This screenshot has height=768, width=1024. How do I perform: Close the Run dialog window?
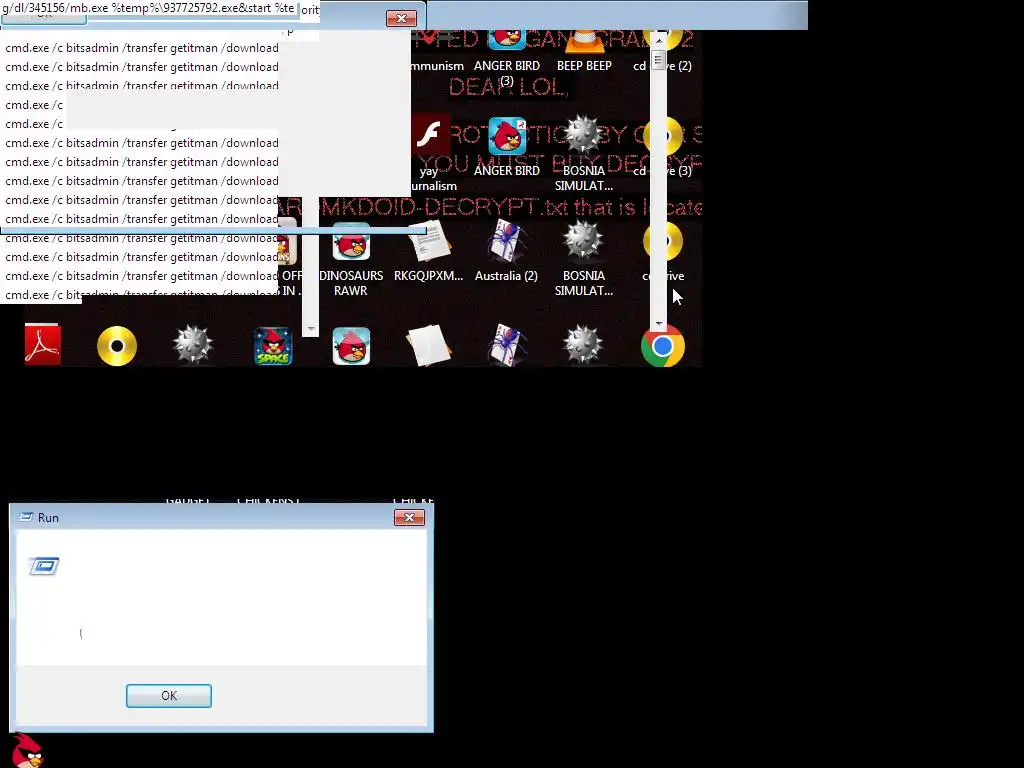tap(409, 517)
